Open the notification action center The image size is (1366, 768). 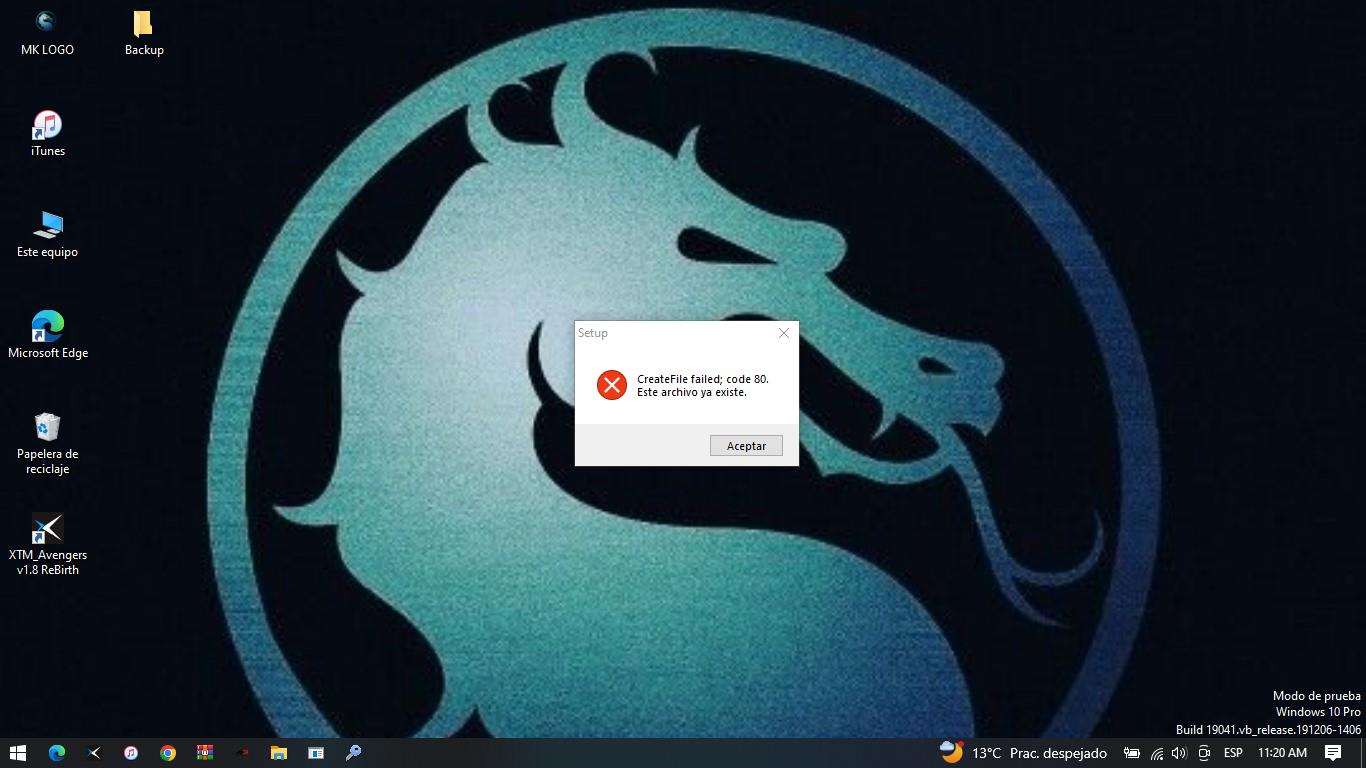1333,753
